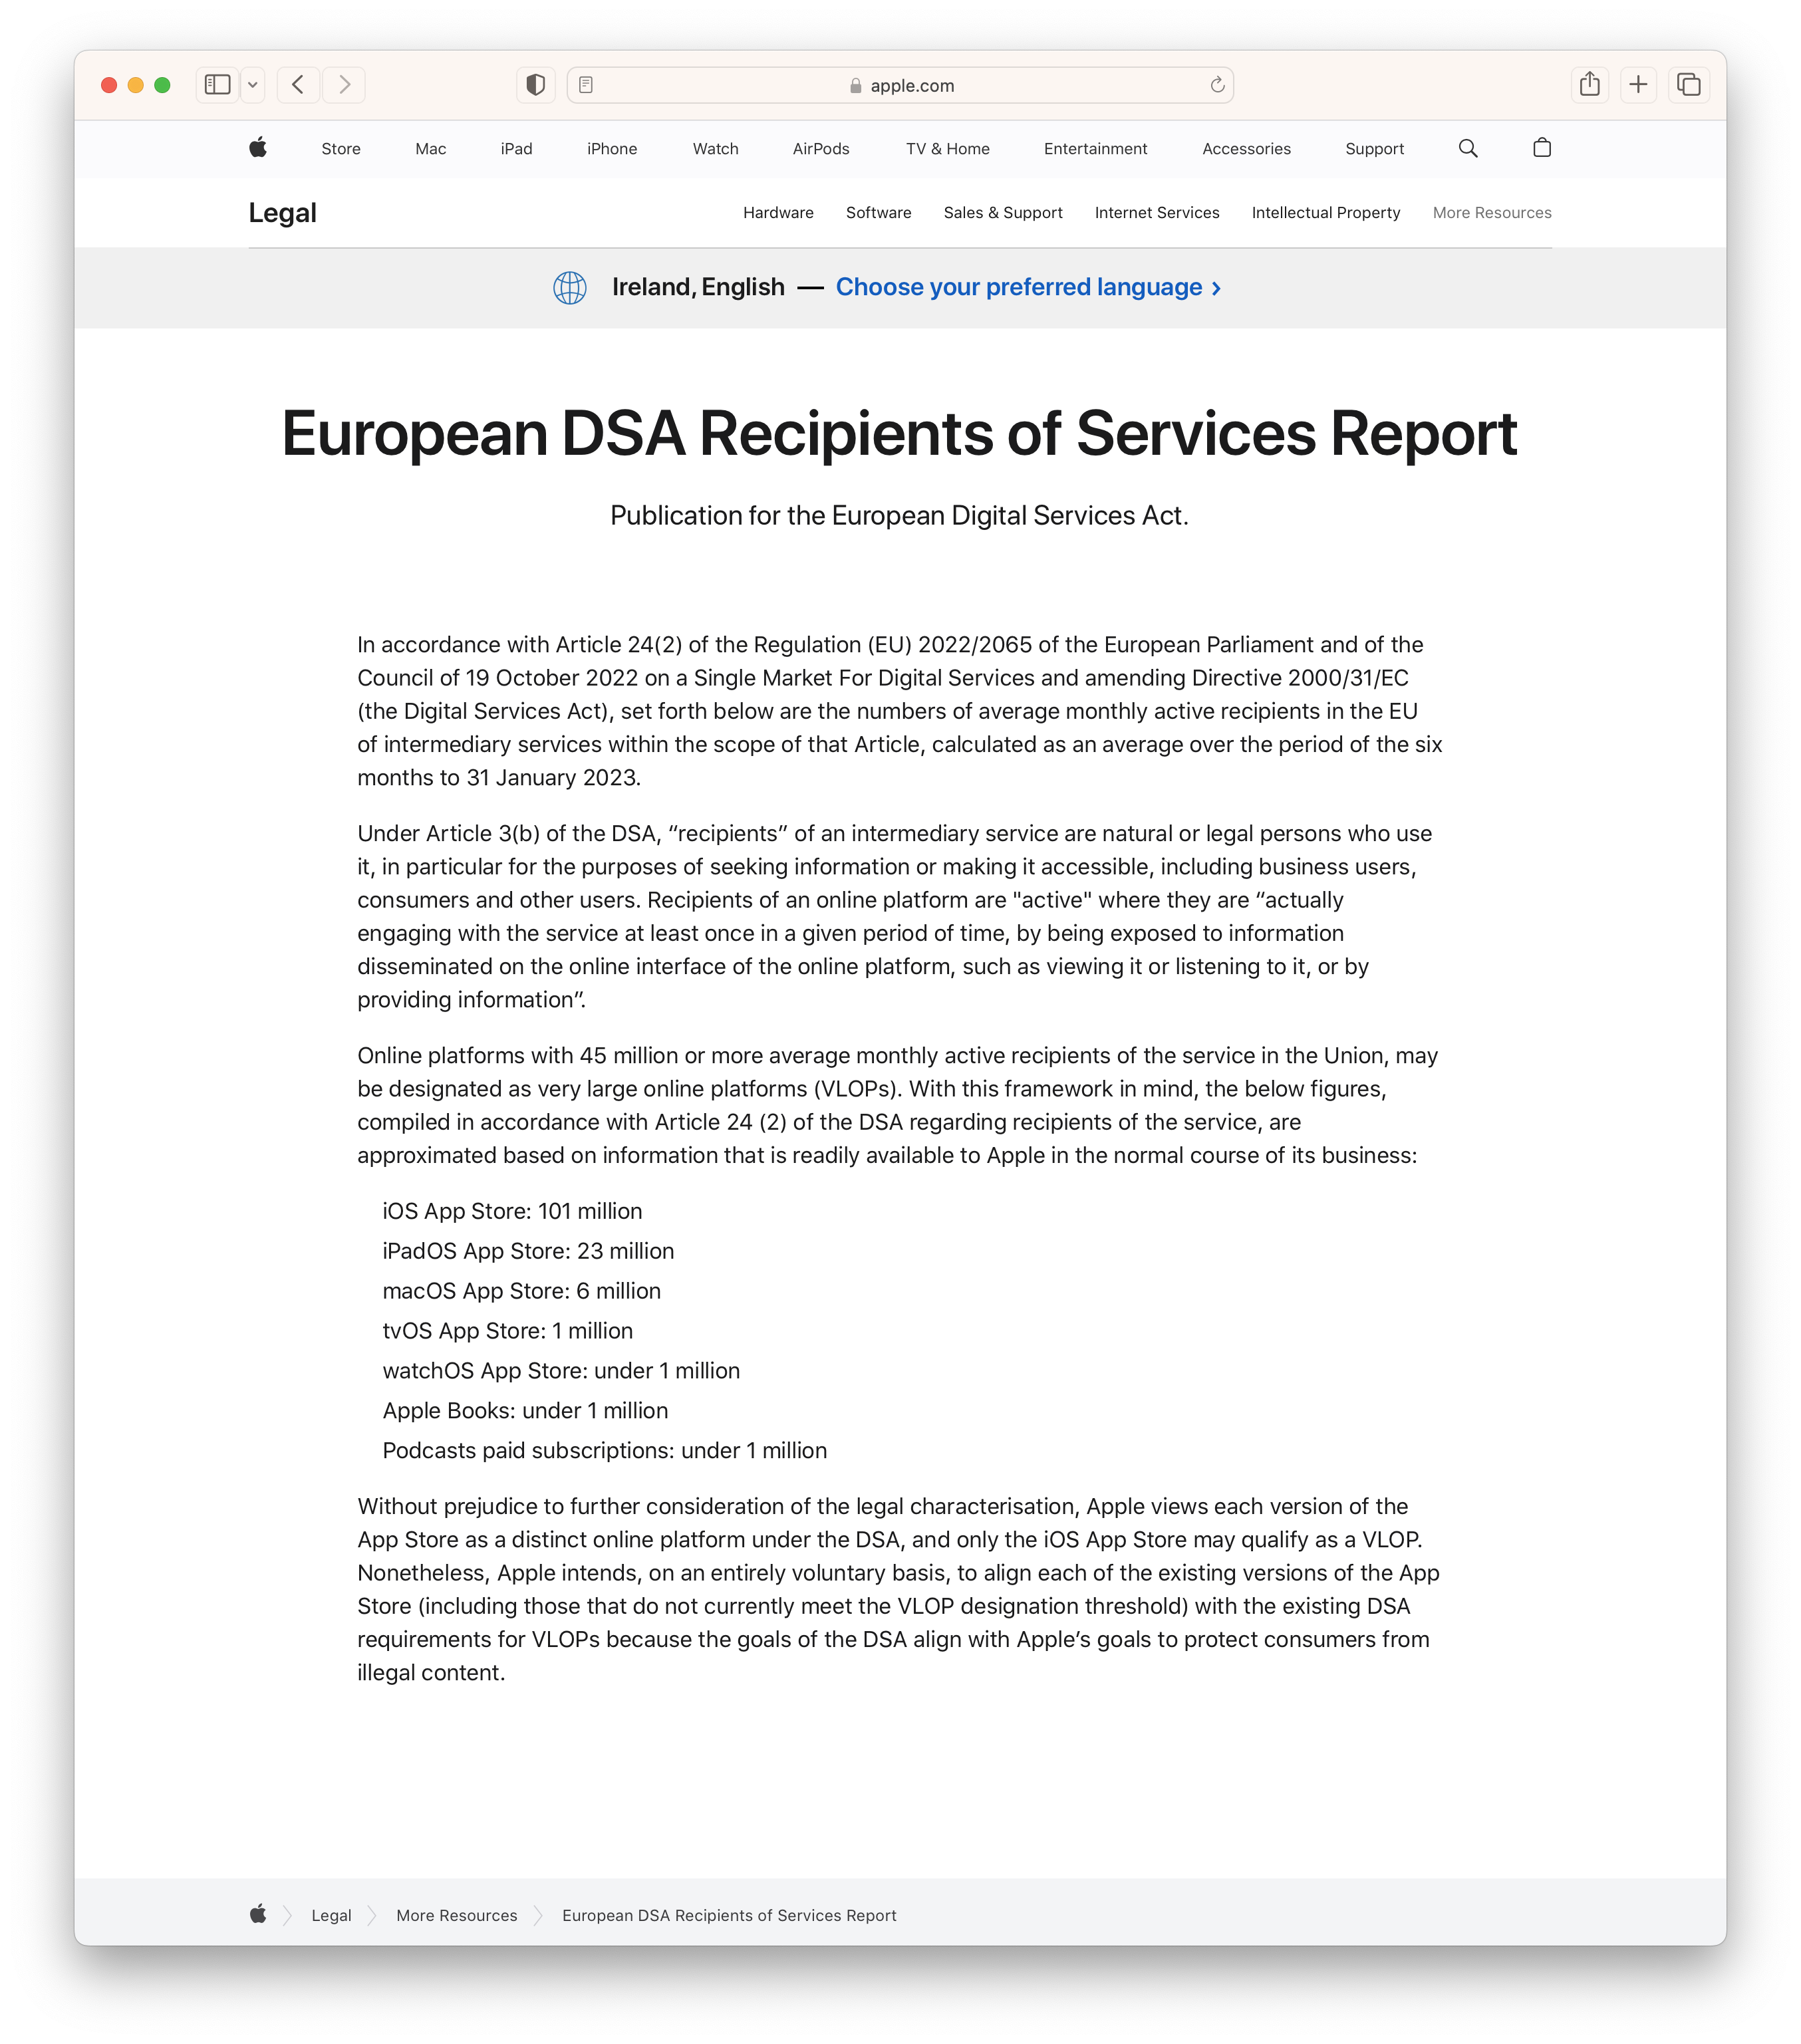Image resolution: width=1801 pixels, height=2044 pixels.
Task: Show the tab overview
Action: 1688,85
